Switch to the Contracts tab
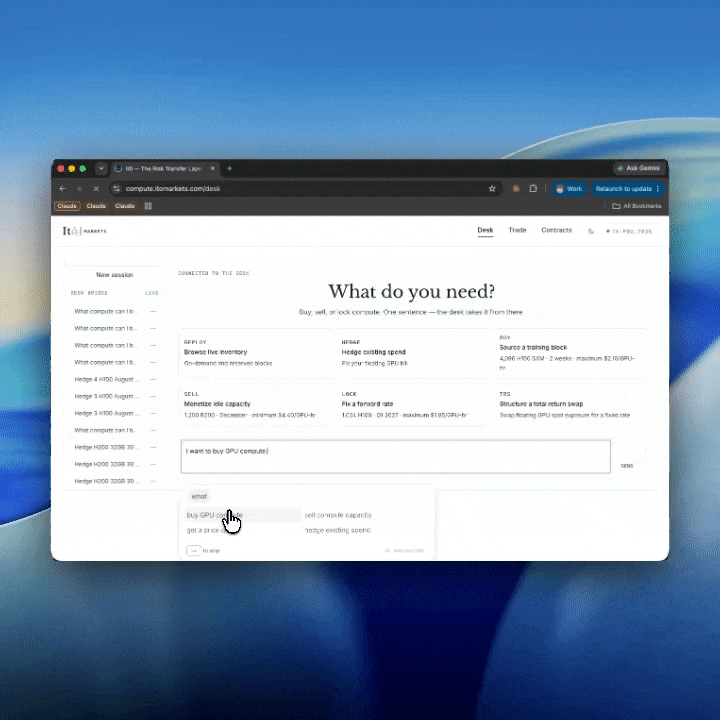This screenshot has height=720, width=720. coord(557,230)
